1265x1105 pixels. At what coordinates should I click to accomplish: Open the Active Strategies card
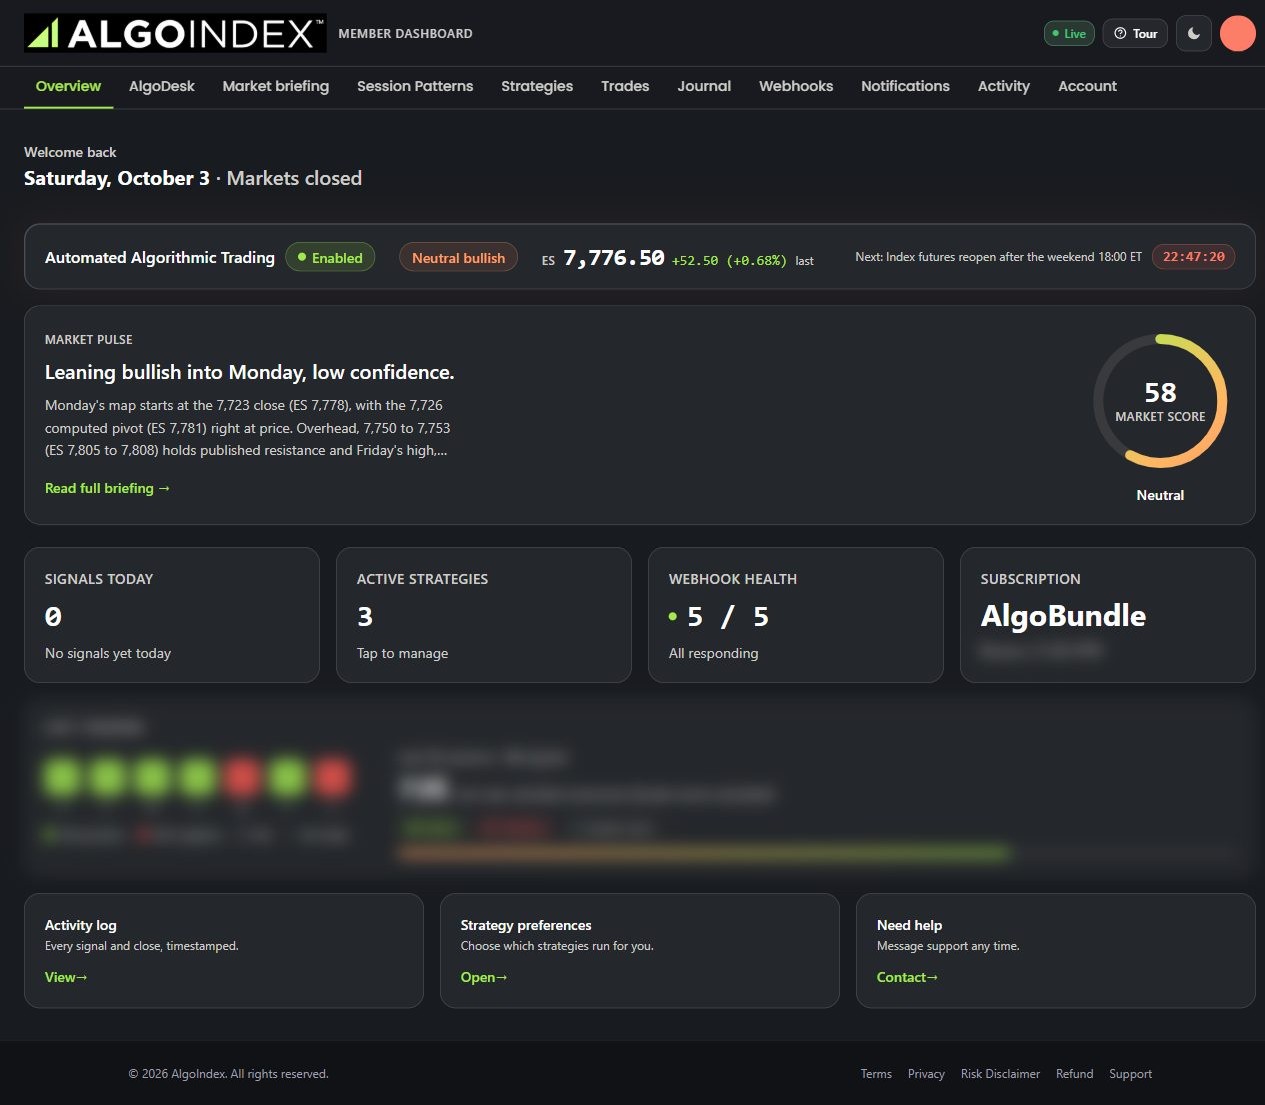484,615
